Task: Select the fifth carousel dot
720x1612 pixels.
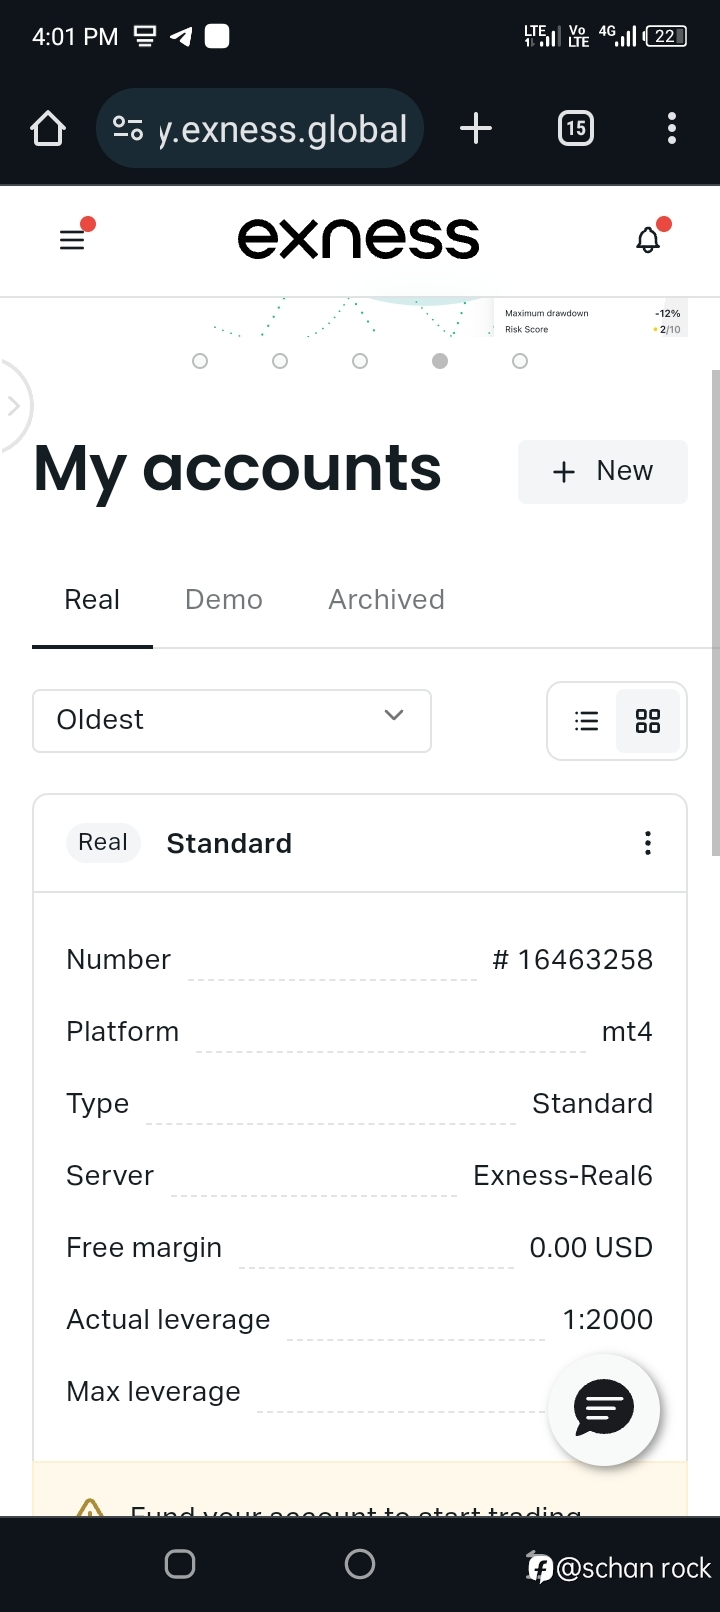Action: click(520, 361)
